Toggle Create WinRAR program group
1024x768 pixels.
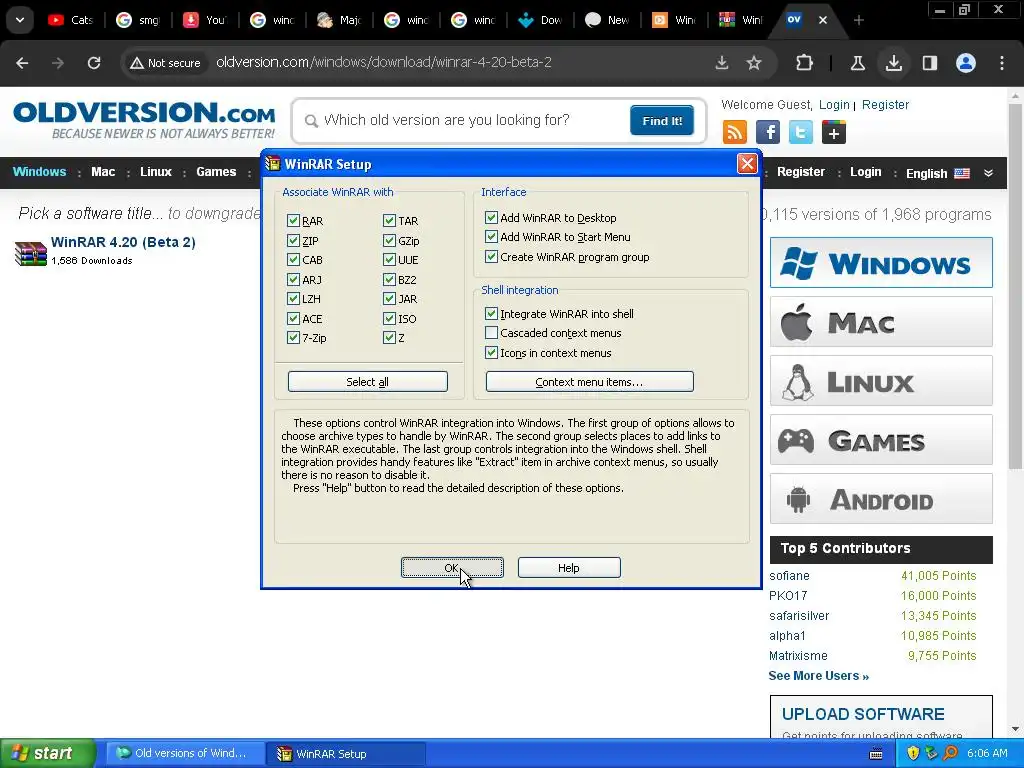pos(491,257)
